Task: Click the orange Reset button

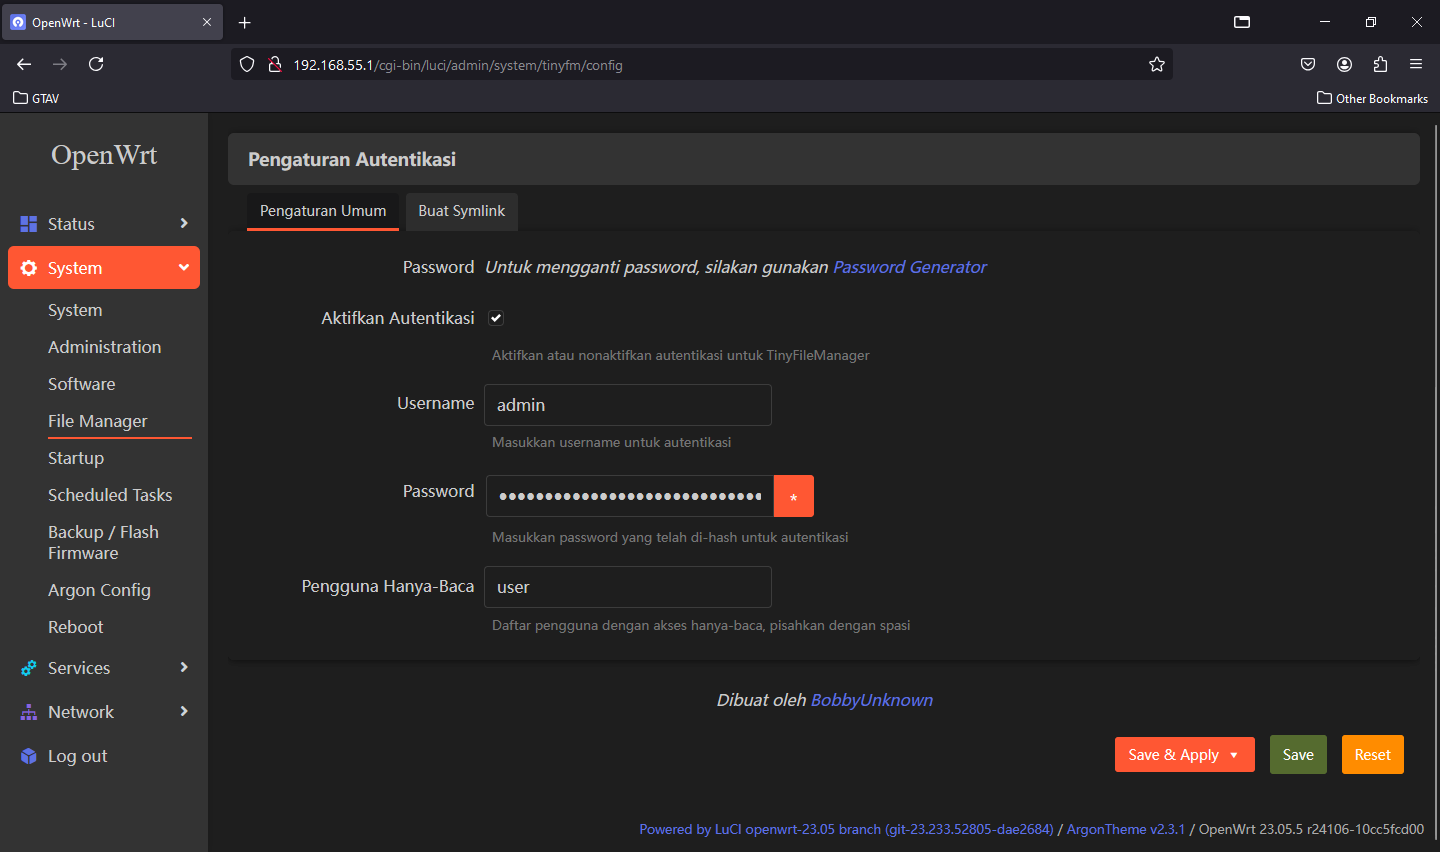Action: click(x=1373, y=755)
